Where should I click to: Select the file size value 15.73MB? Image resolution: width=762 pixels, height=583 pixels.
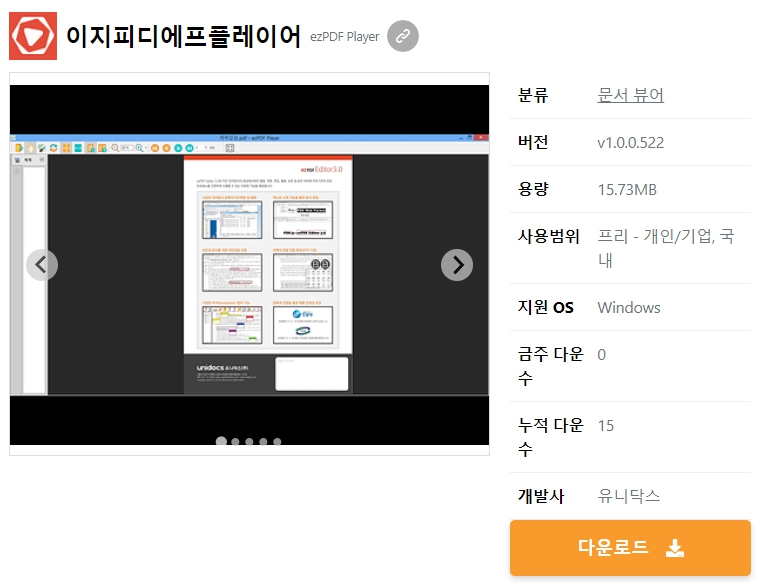[x=627, y=189]
